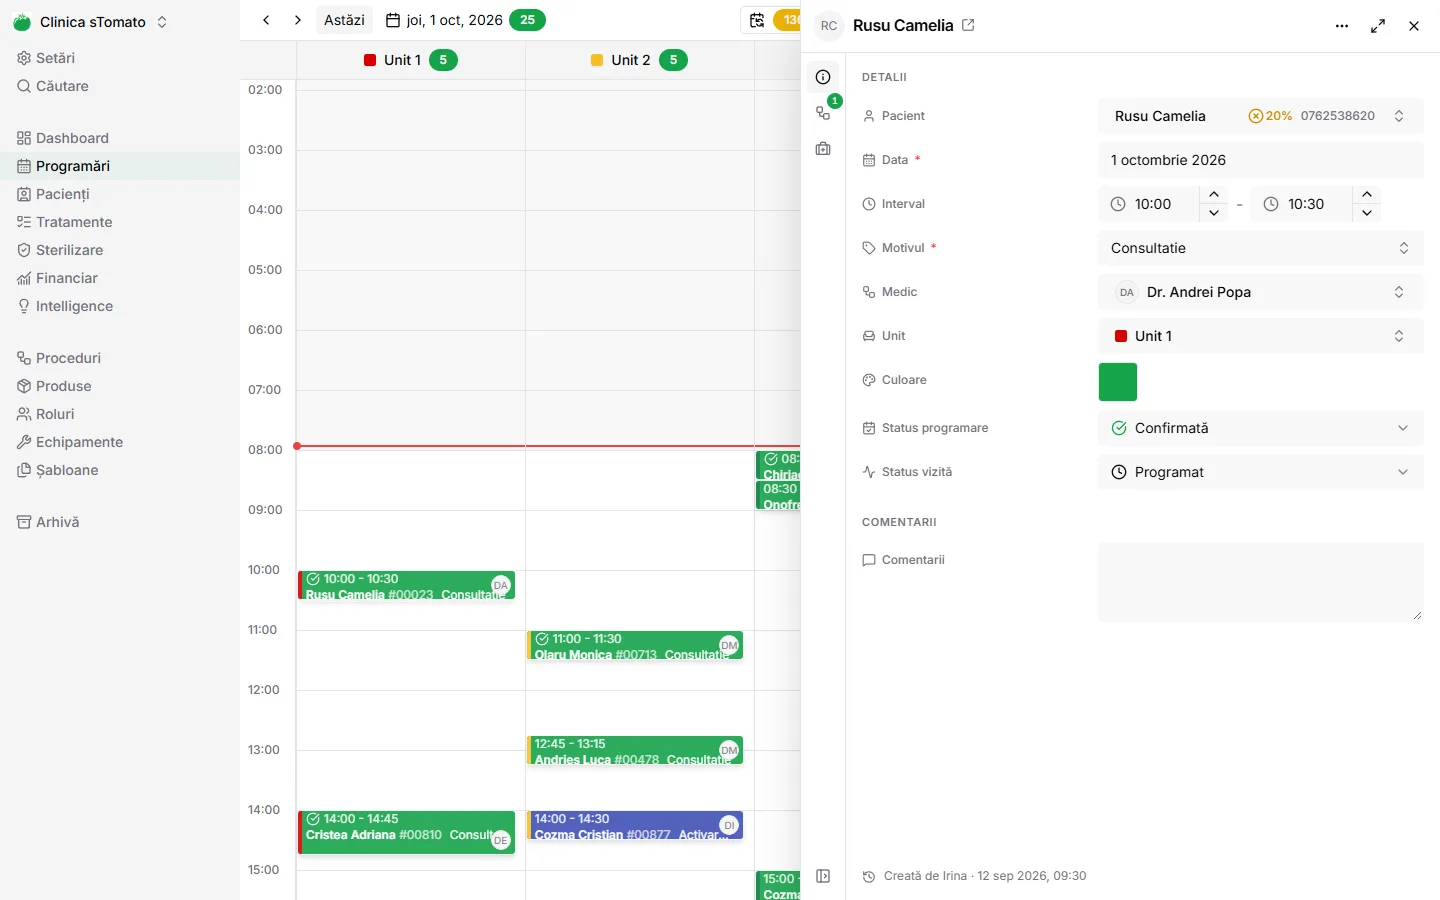This screenshot has width=1440, height=900.
Task: Click the Data field 1 octombrie 2026
Action: (x=1260, y=160)
